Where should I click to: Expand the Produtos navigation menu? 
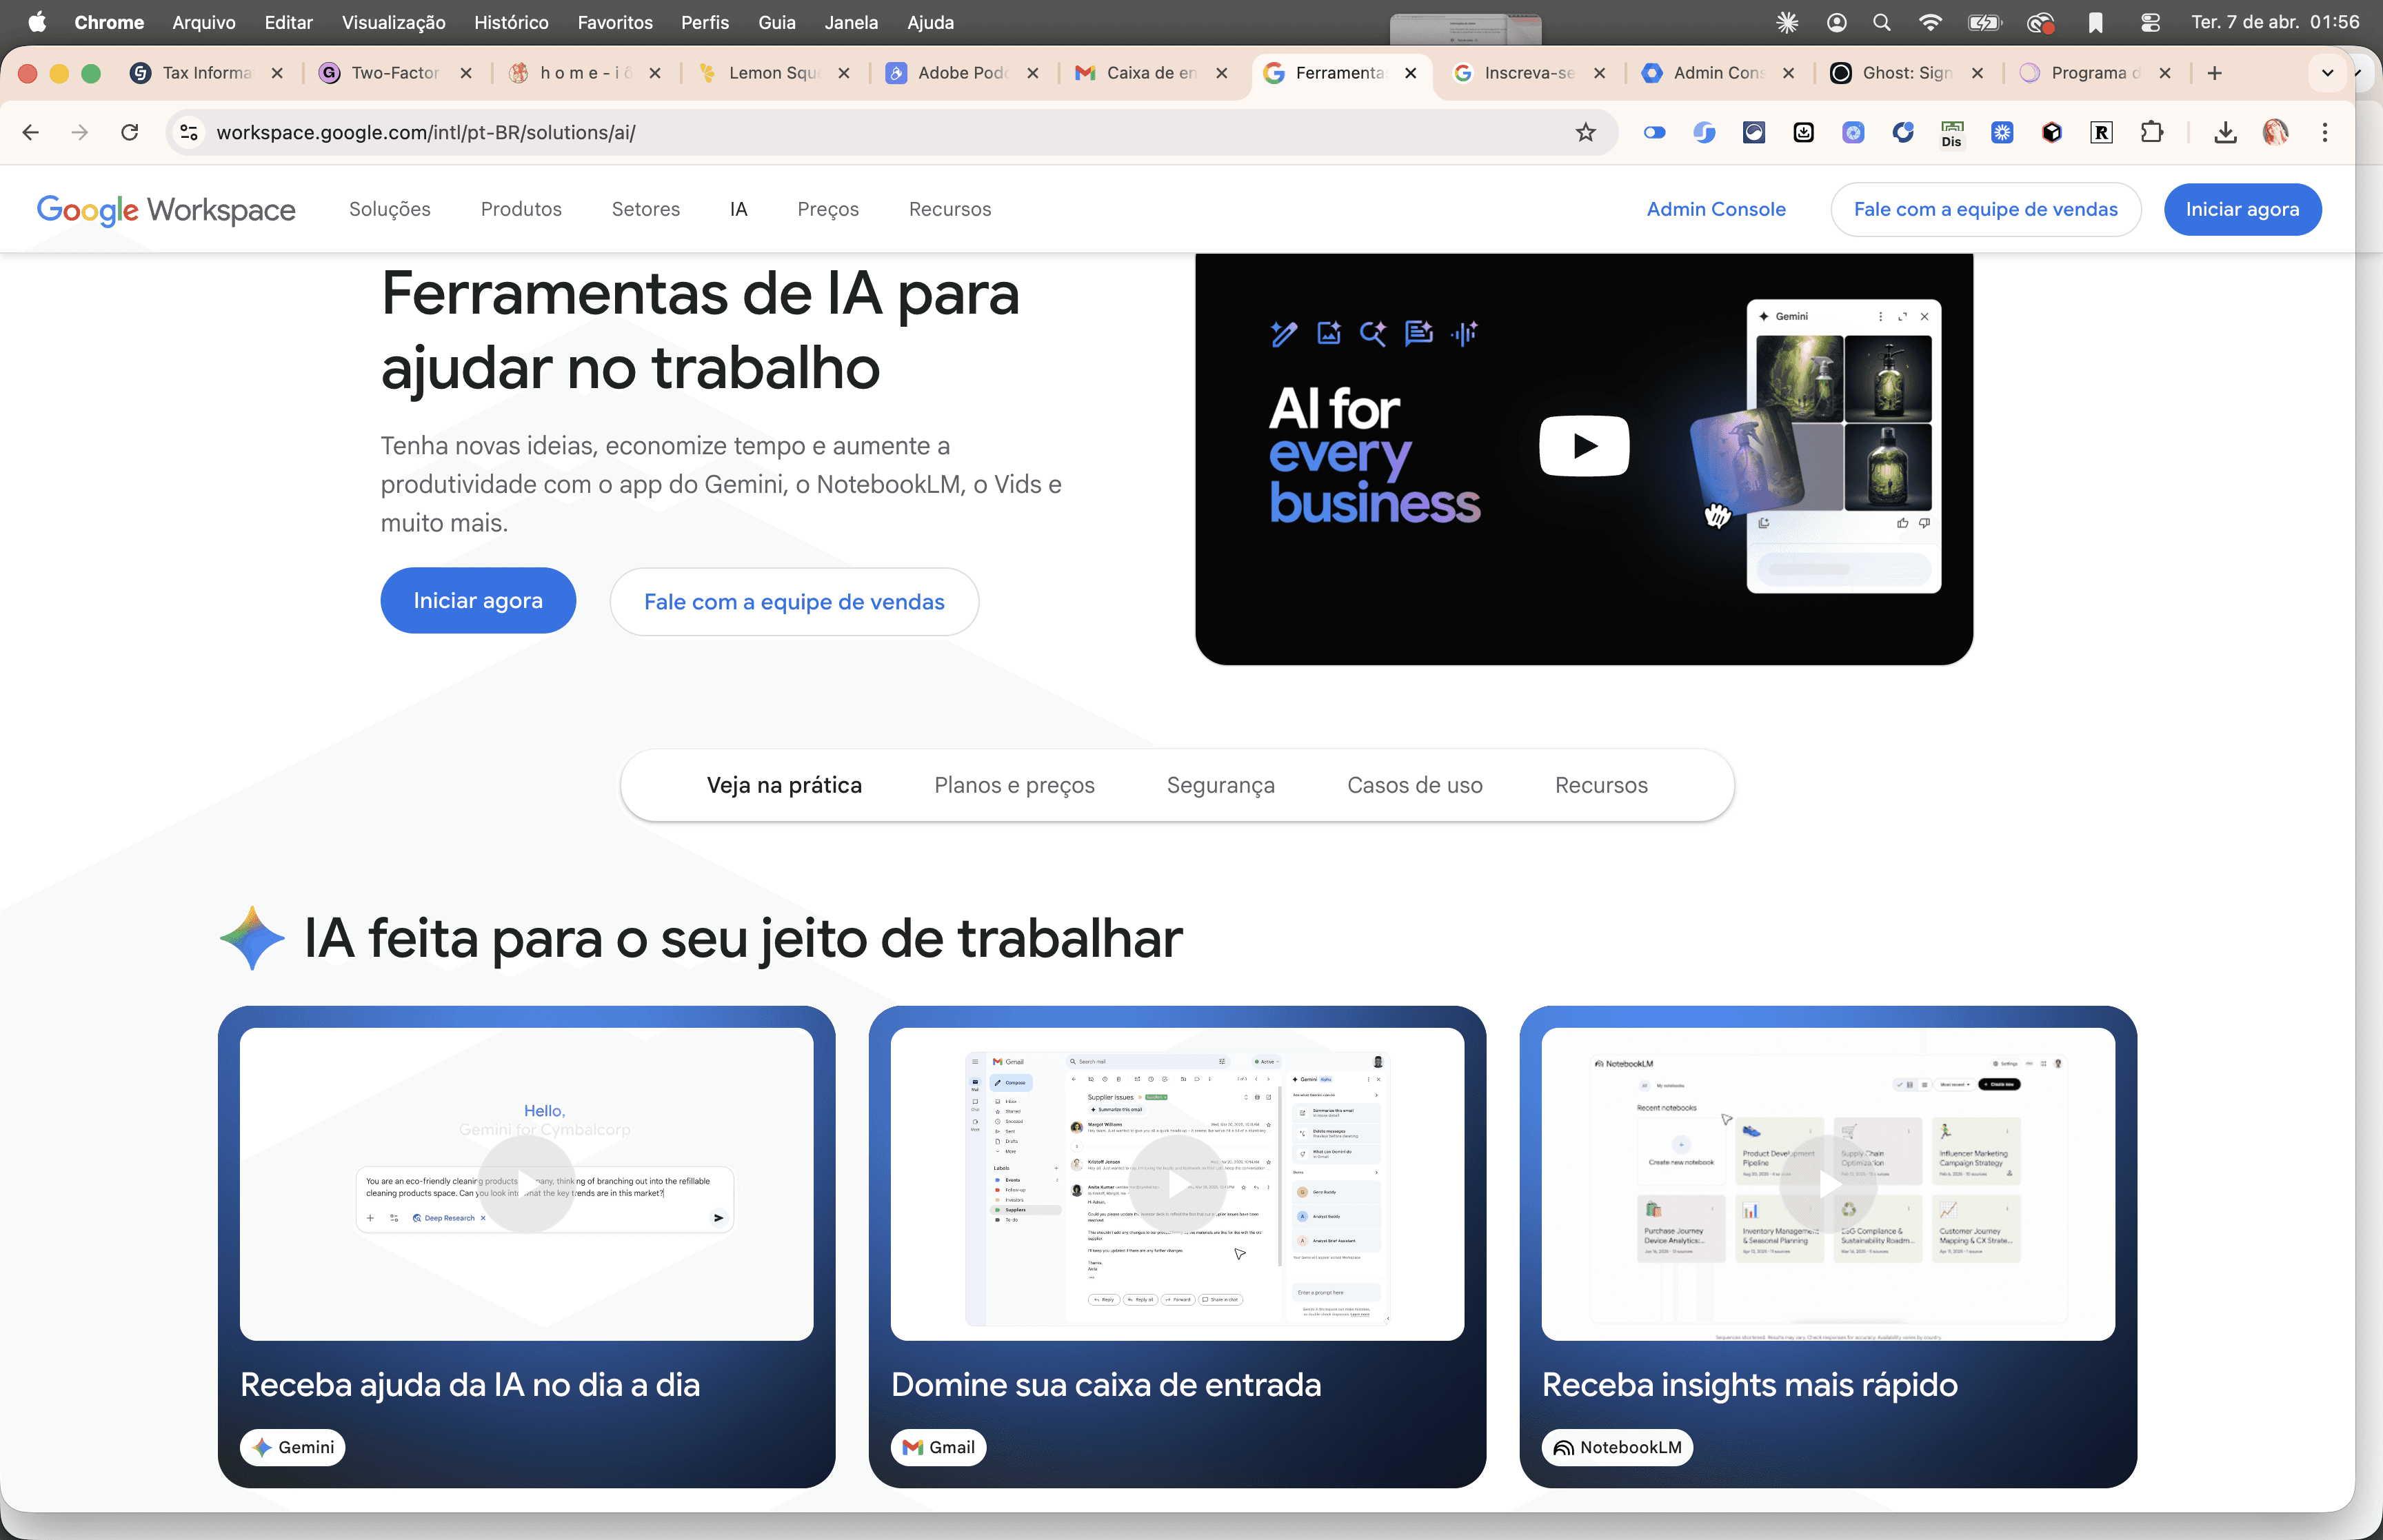click(520, 209)
